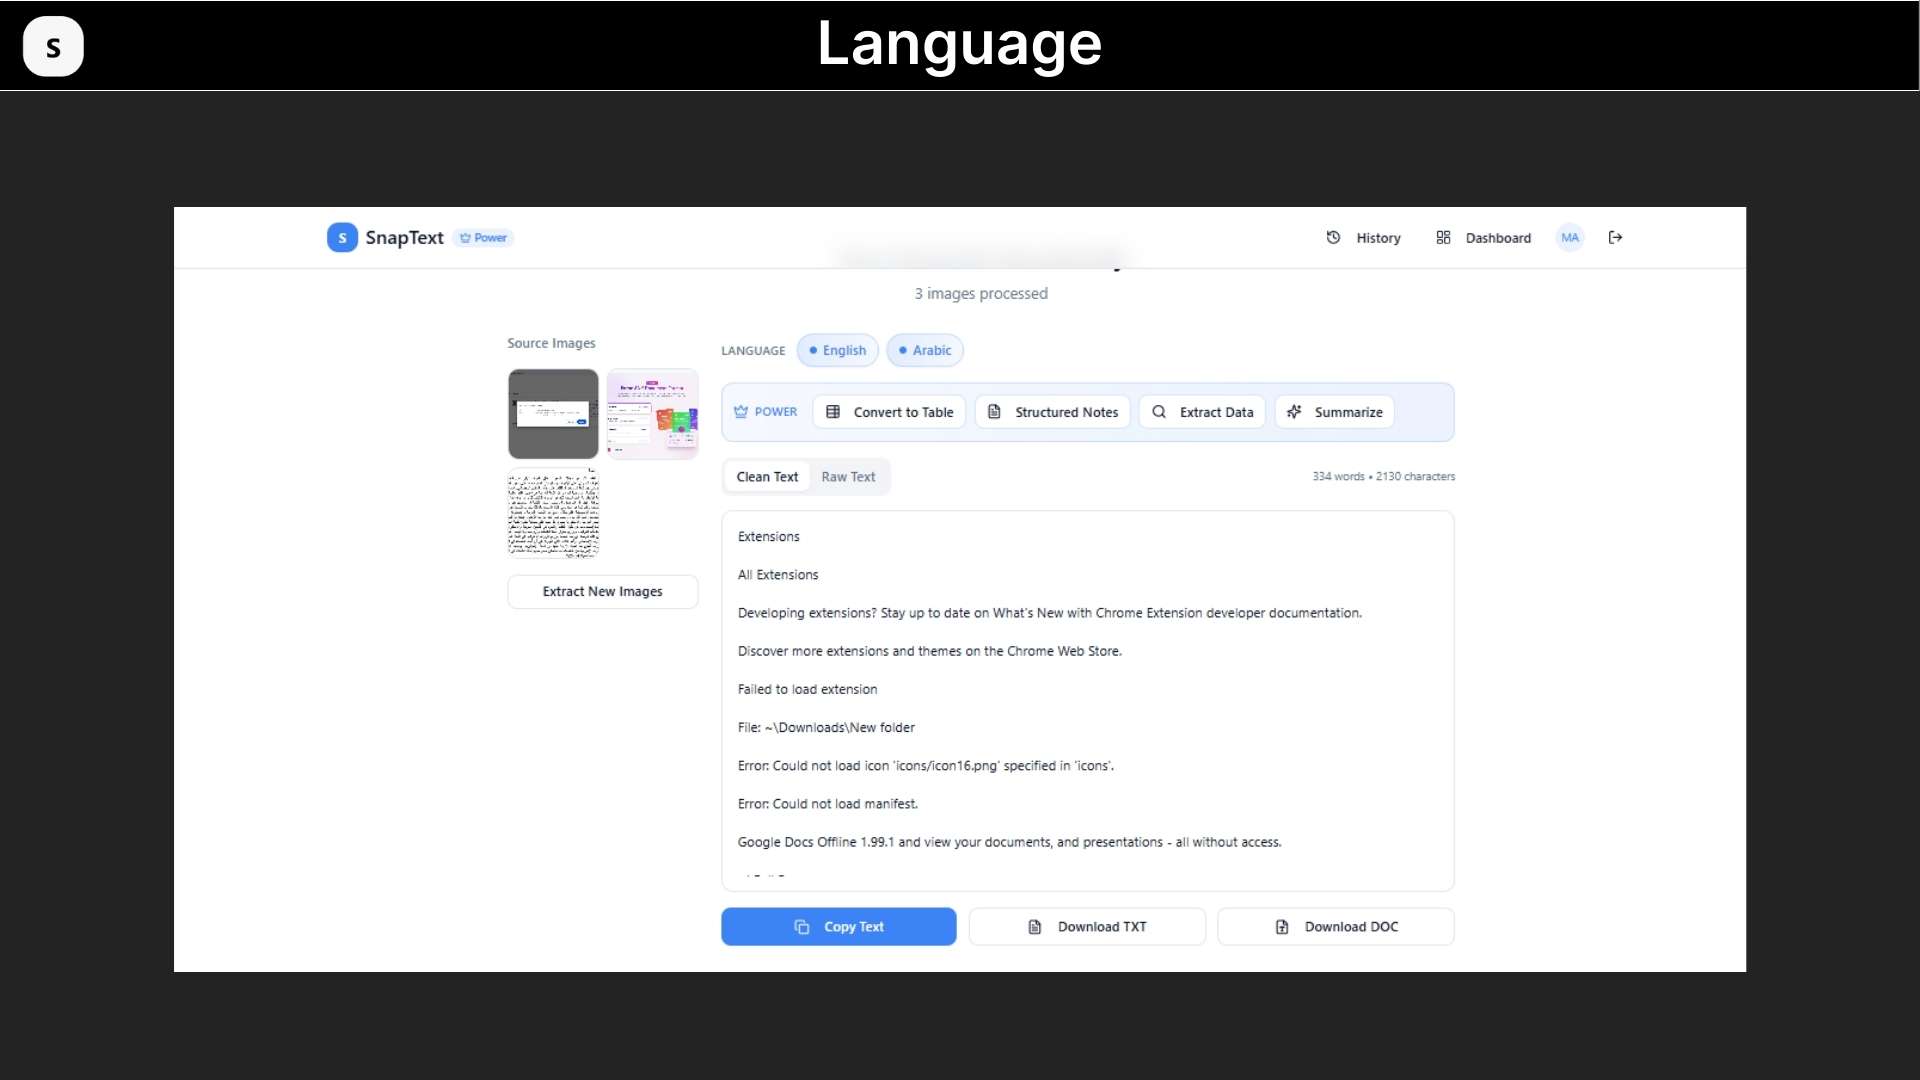1920x1080 pixels.
Task: Click the Power crown badge
Action: coord(484,238)
